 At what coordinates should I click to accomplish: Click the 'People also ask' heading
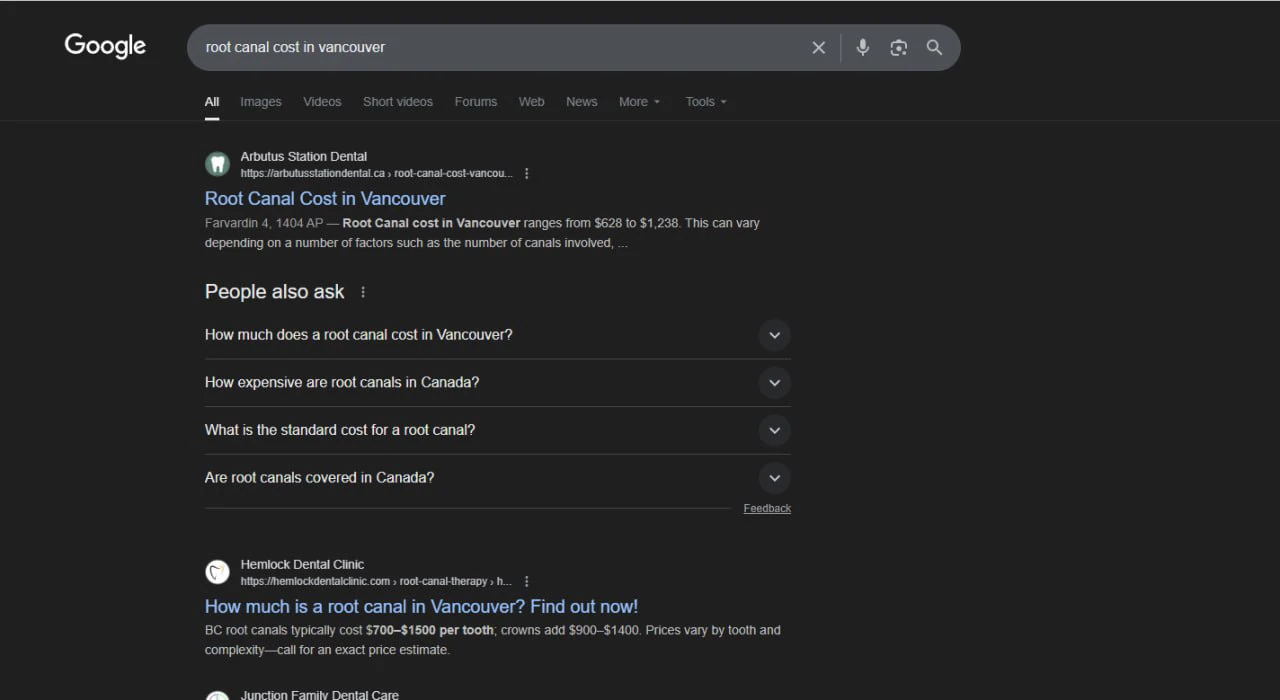(x=275, y=292)
